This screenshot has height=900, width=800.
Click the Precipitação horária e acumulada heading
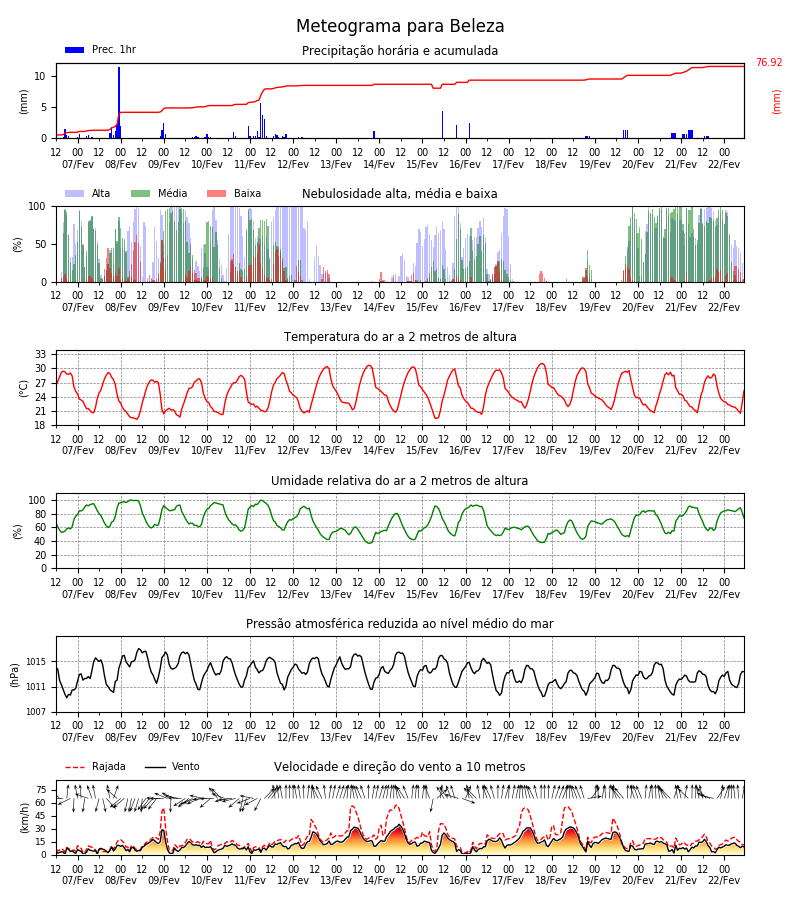tap(400, 51)
